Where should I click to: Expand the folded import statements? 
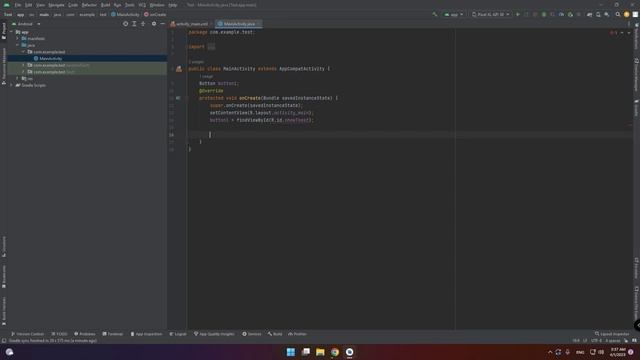click(x=211, y=47)
